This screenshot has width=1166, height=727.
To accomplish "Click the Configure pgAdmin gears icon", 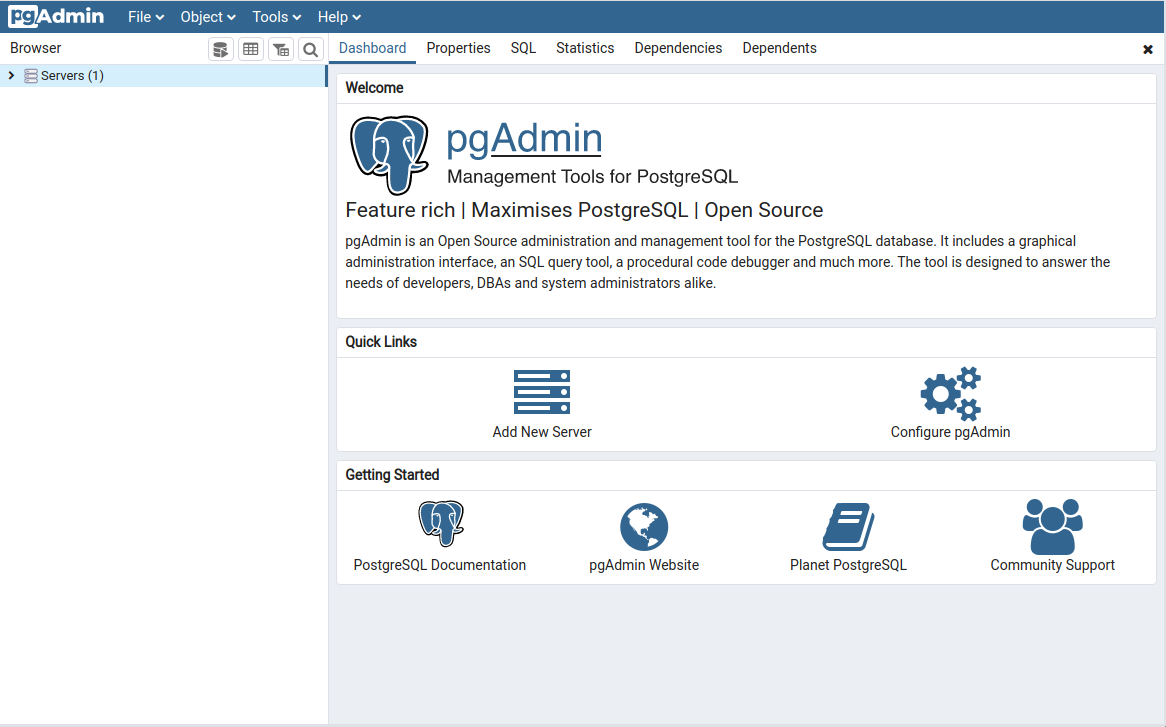I will 950,393.
